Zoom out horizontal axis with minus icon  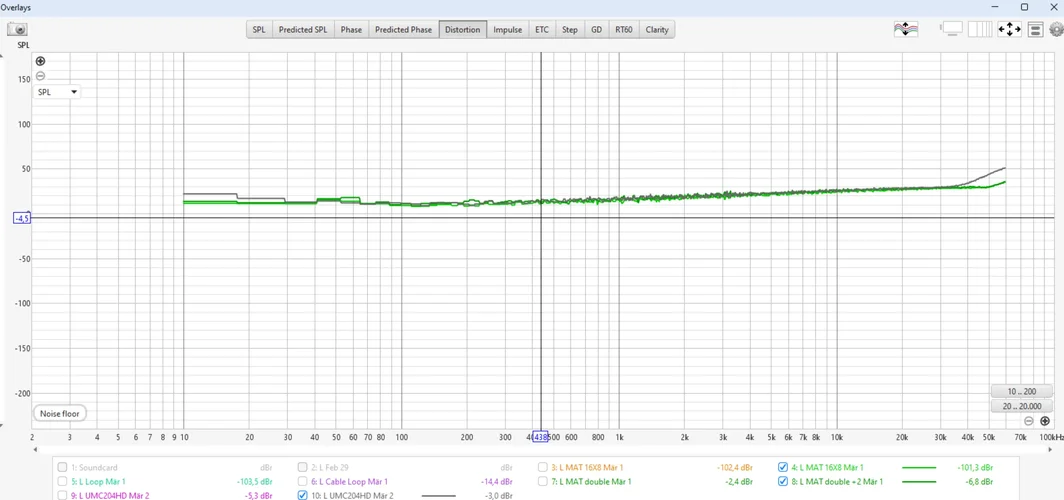[1029, 421]
